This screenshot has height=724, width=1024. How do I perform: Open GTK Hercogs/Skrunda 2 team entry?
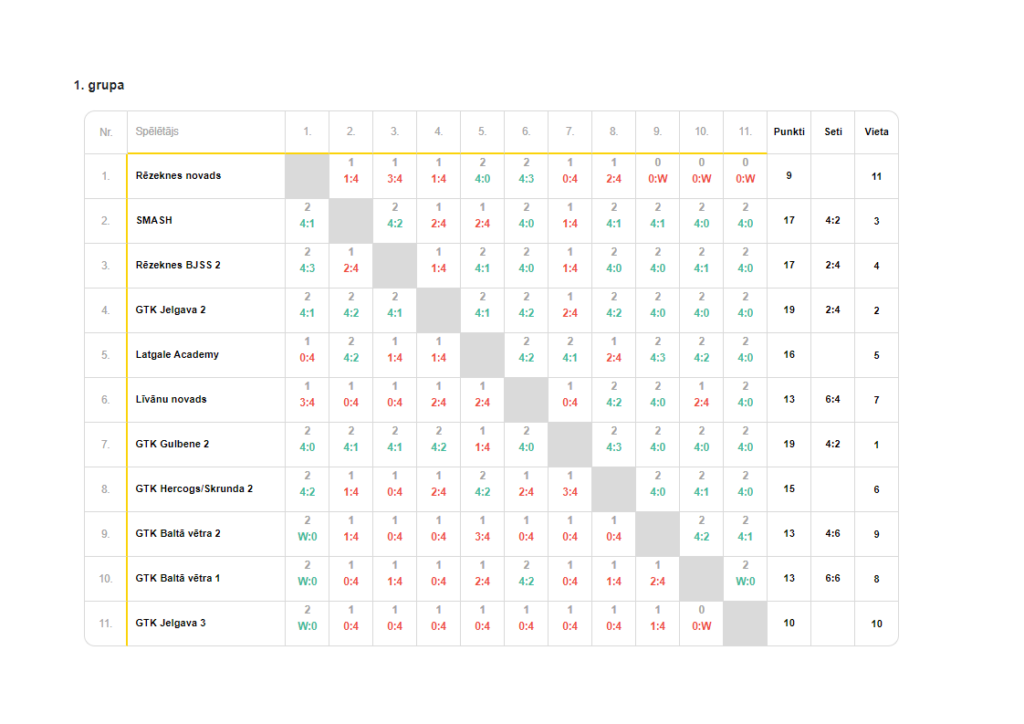194,489
